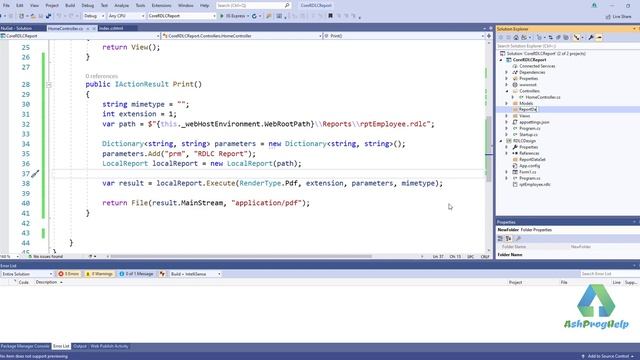
Task: Select Startup.cs in Solution Explorer
Action: coord(528,135)
